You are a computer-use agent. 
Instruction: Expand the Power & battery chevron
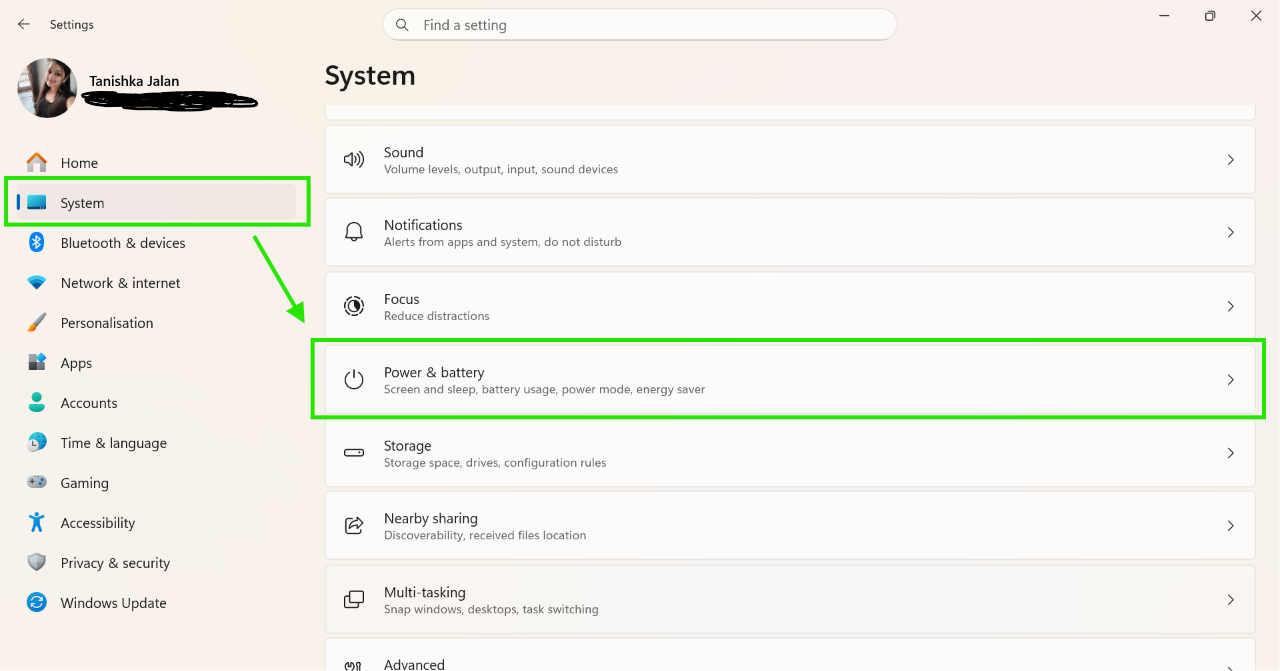(x=1231, y=380)
